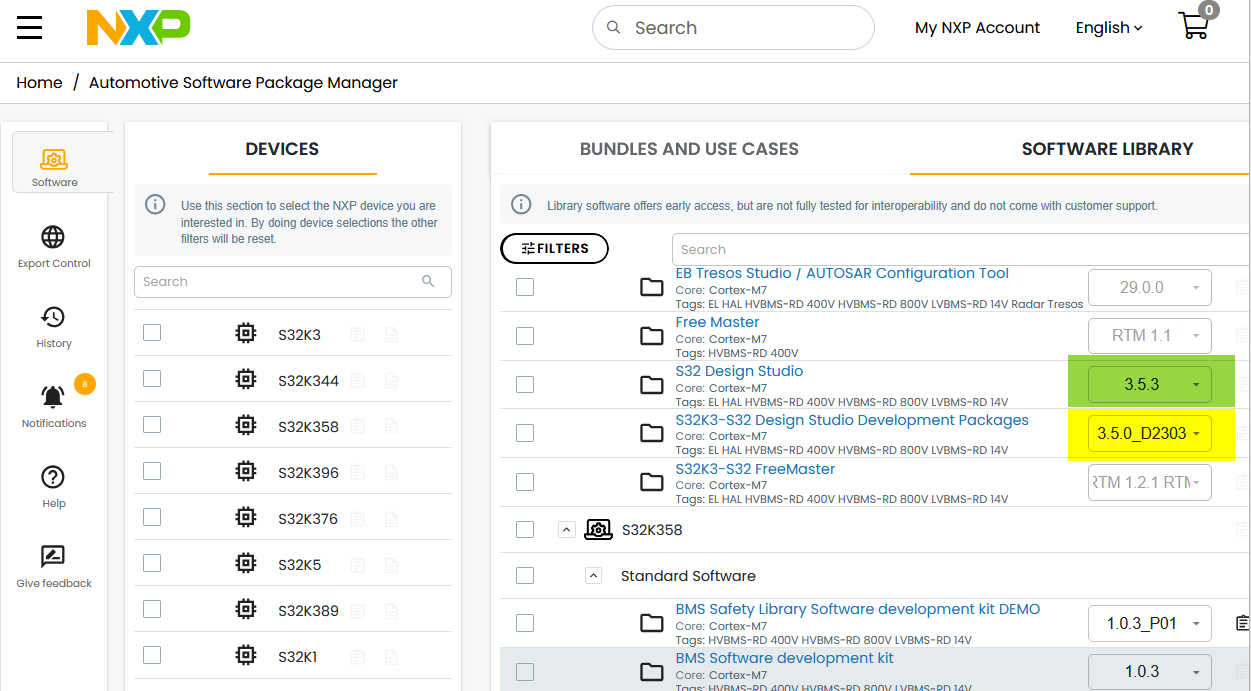The width and height of the screenshot is (1251, 691).
Task: Check the S32K344 device checkbox
Action: coord(152,378)
